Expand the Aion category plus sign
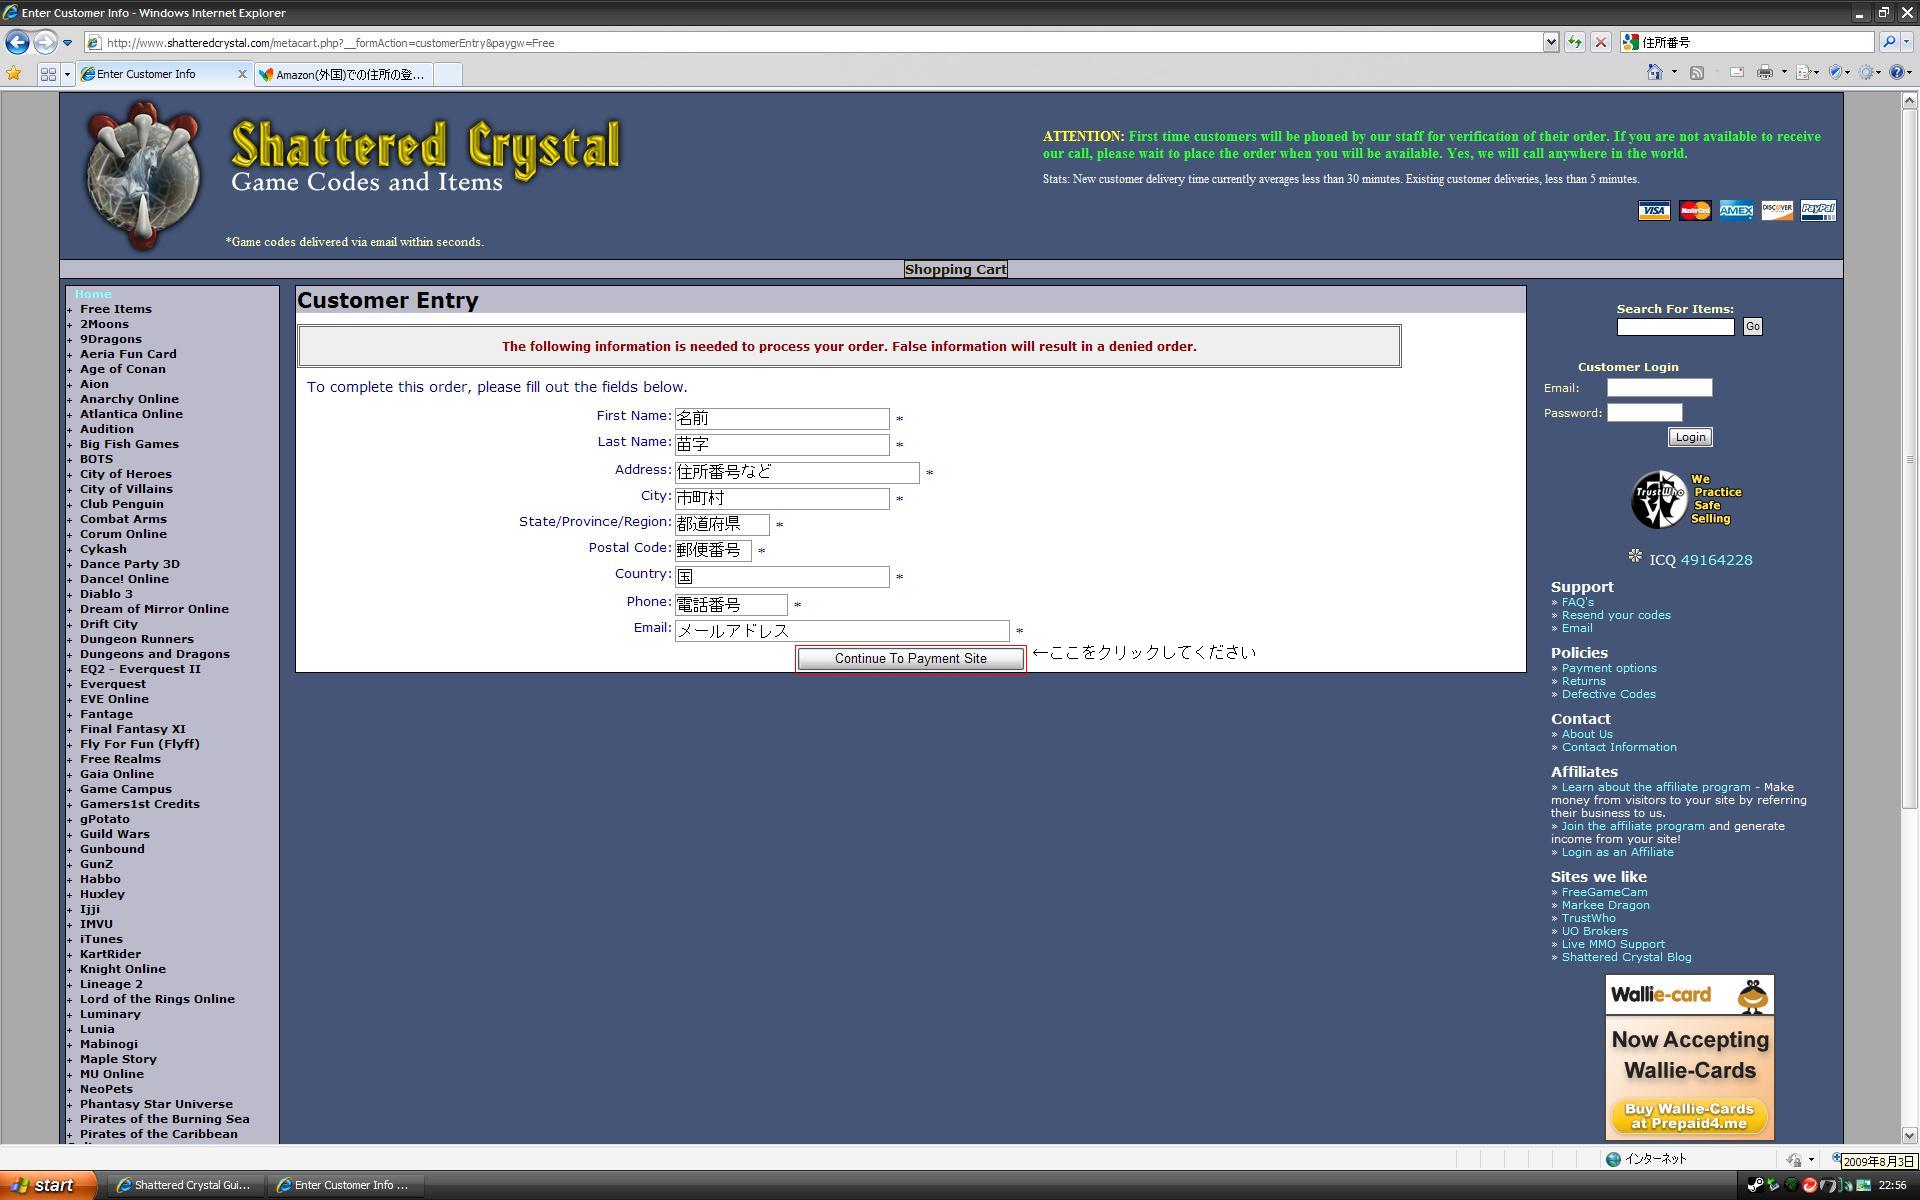Image resolution: width=1920 pixels, height=1200 pixels. [x=70, y=385]
